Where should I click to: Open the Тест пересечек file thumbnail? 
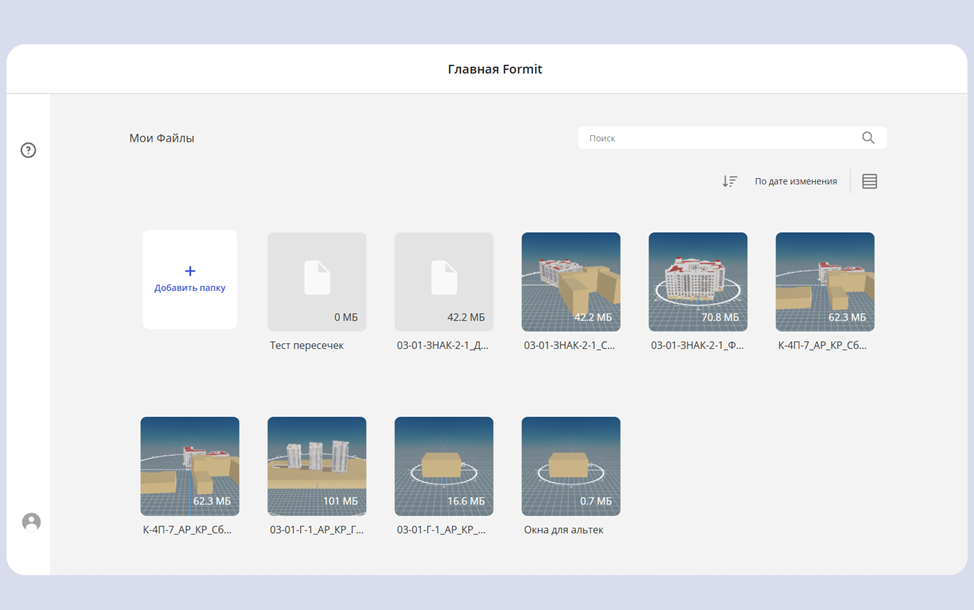(317, 282)
